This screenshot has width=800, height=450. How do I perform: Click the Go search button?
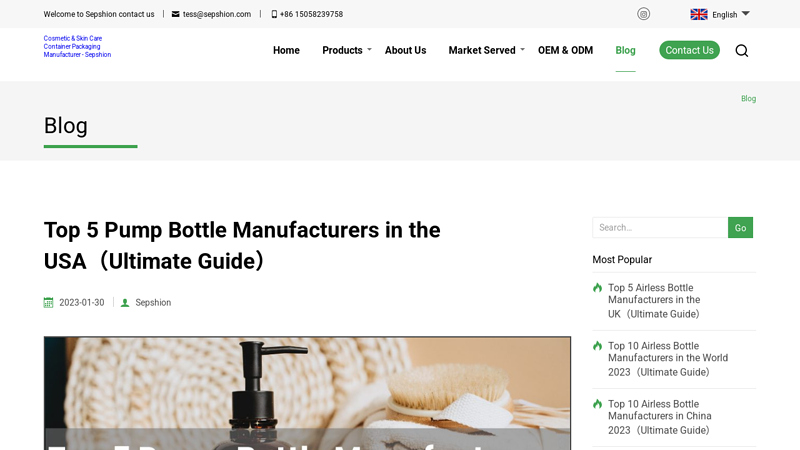point(740,228)
